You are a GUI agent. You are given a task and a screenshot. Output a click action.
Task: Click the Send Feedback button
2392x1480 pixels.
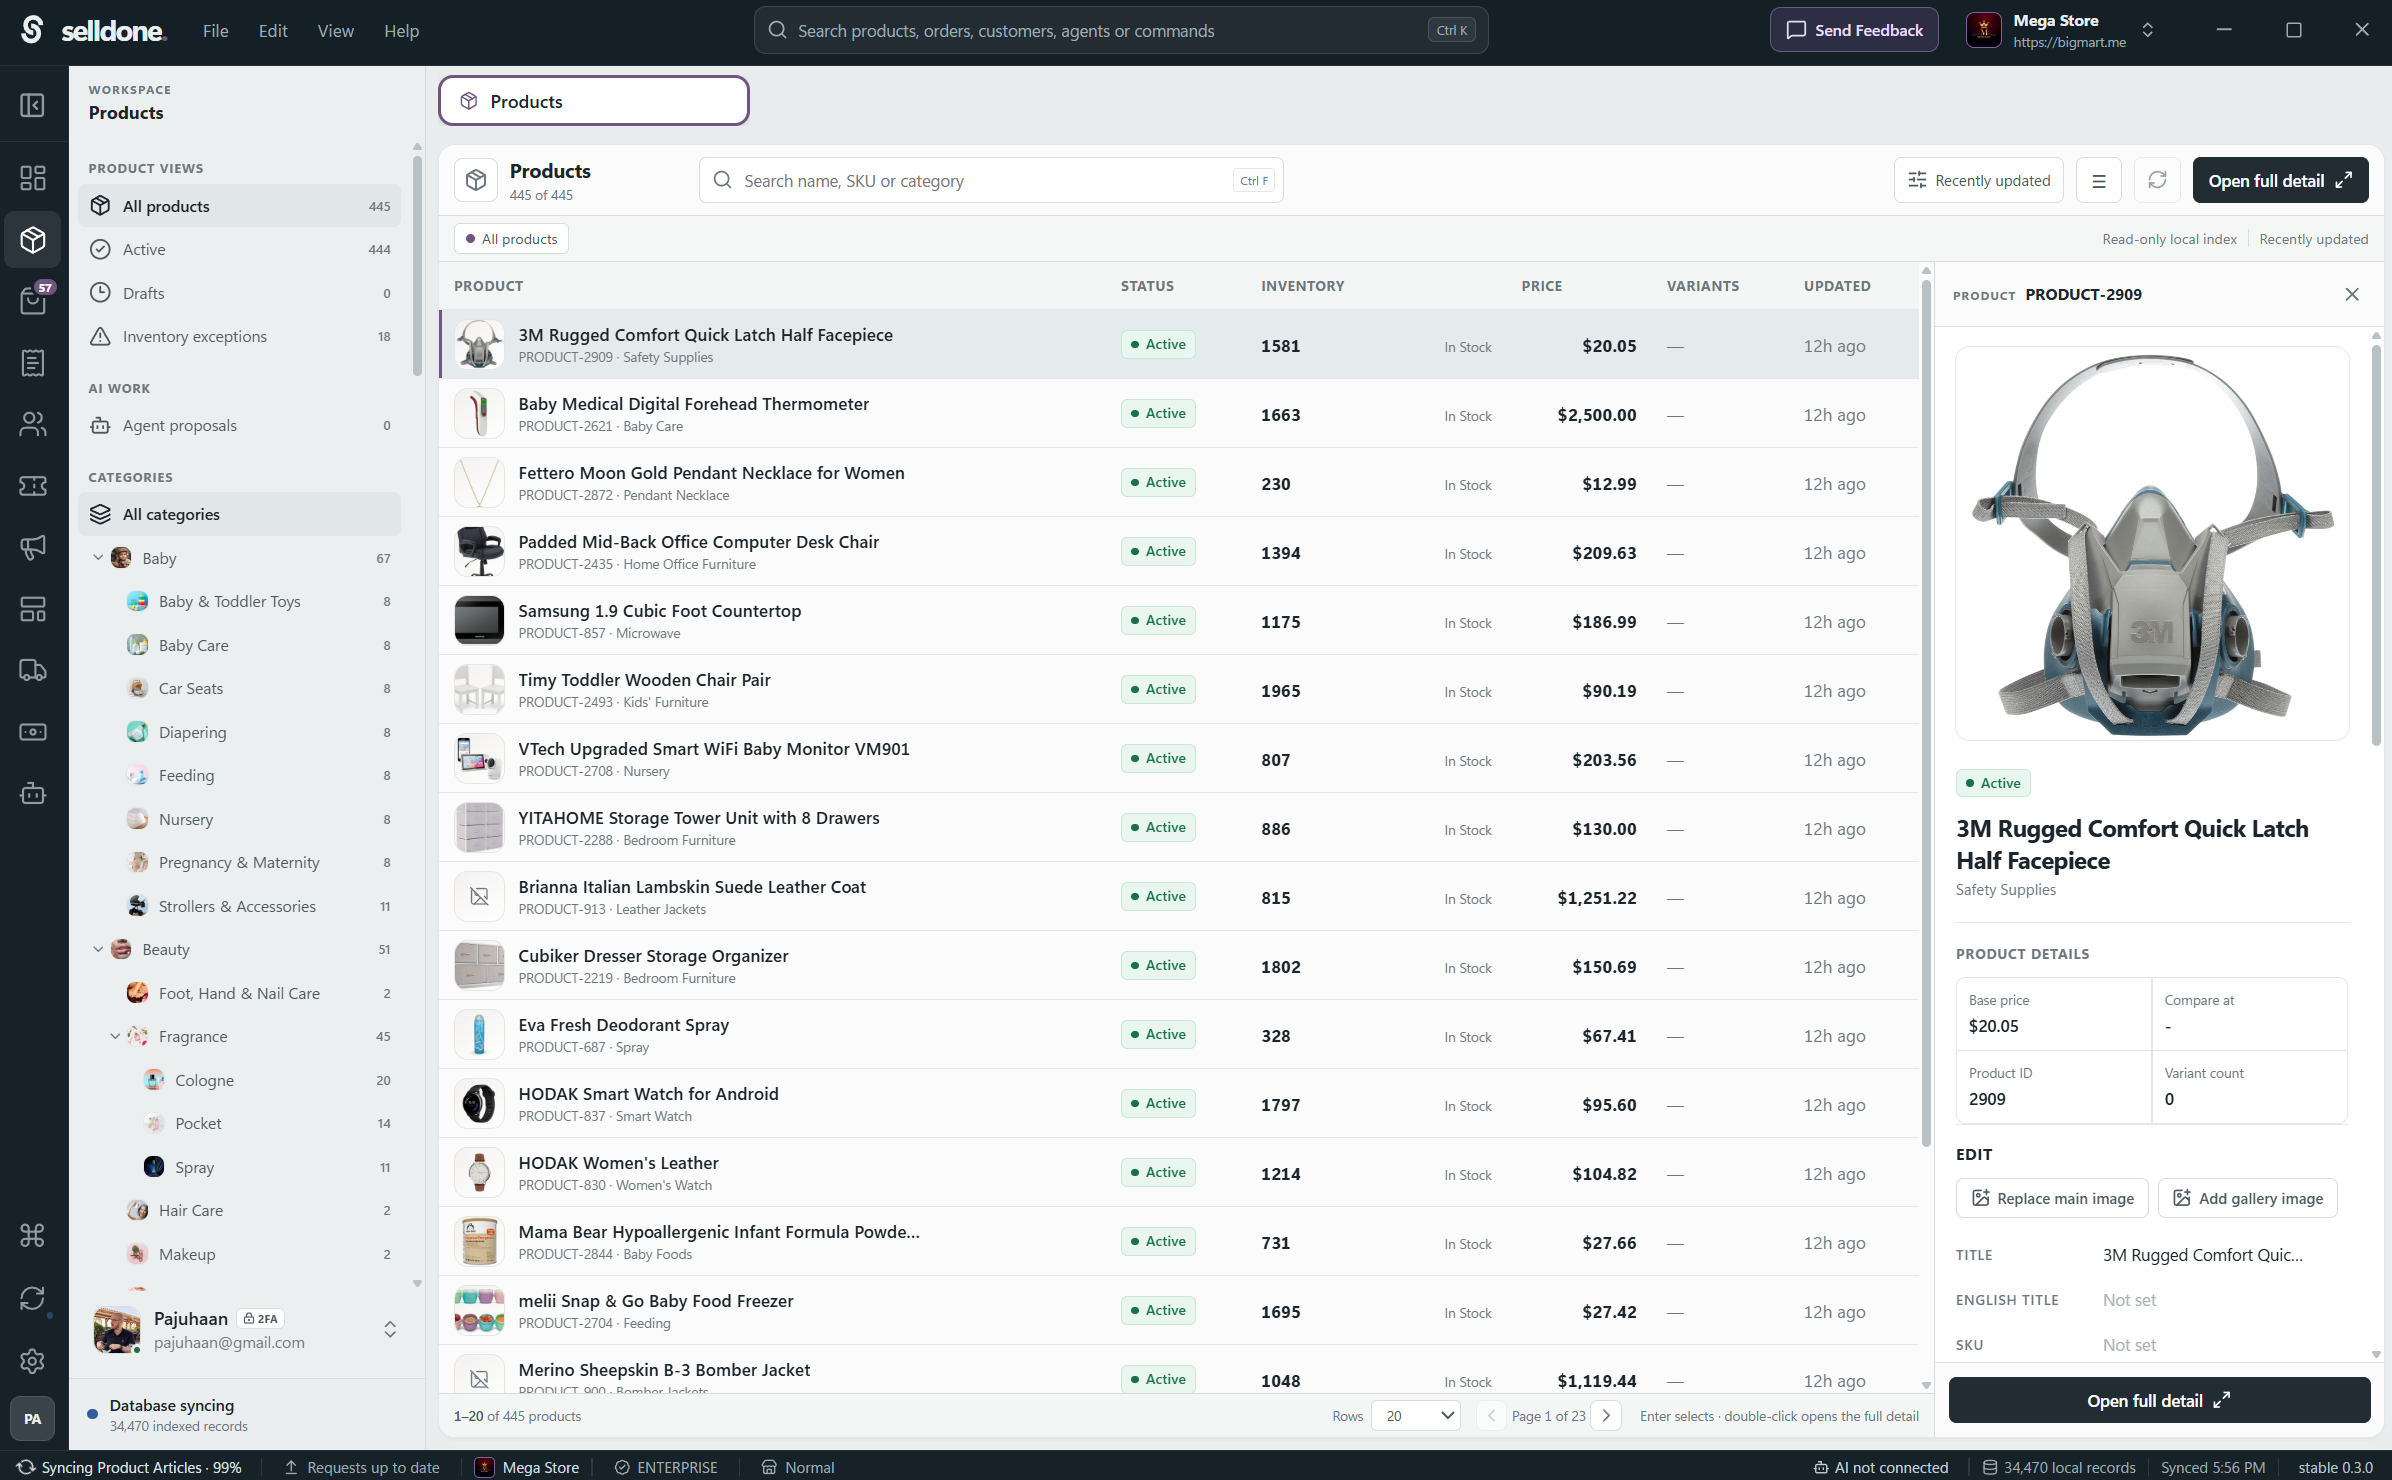[1855, 30]
